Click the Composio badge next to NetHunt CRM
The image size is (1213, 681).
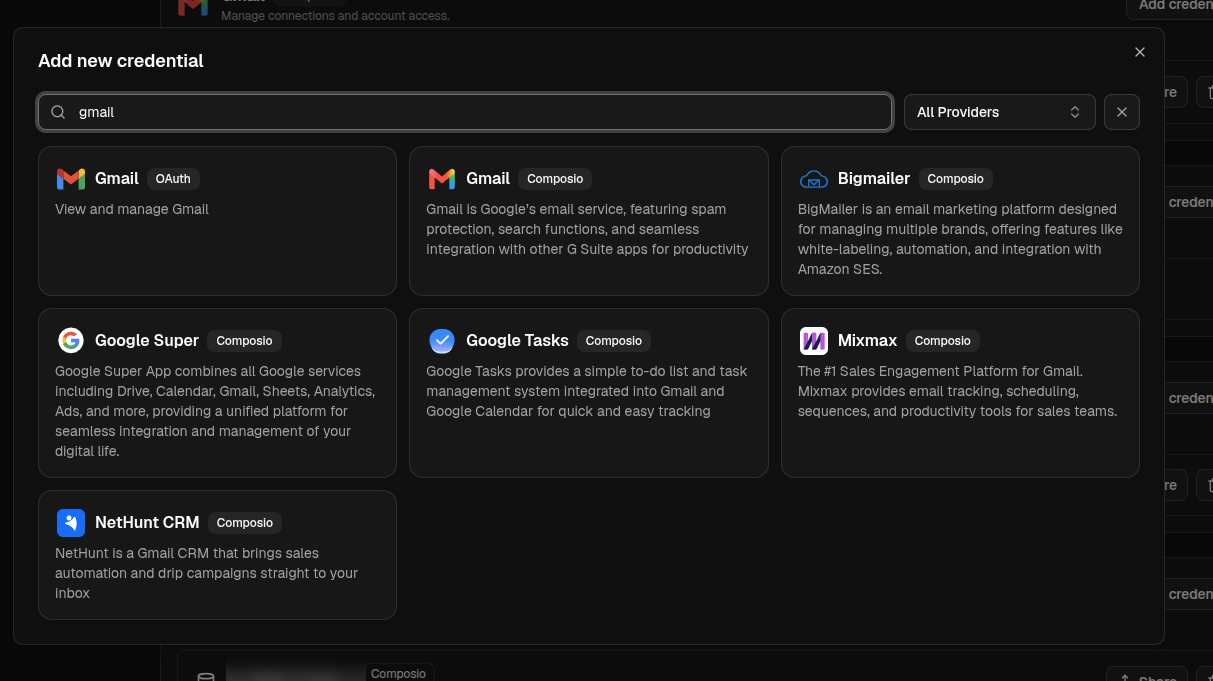click(x=245, y=523)
